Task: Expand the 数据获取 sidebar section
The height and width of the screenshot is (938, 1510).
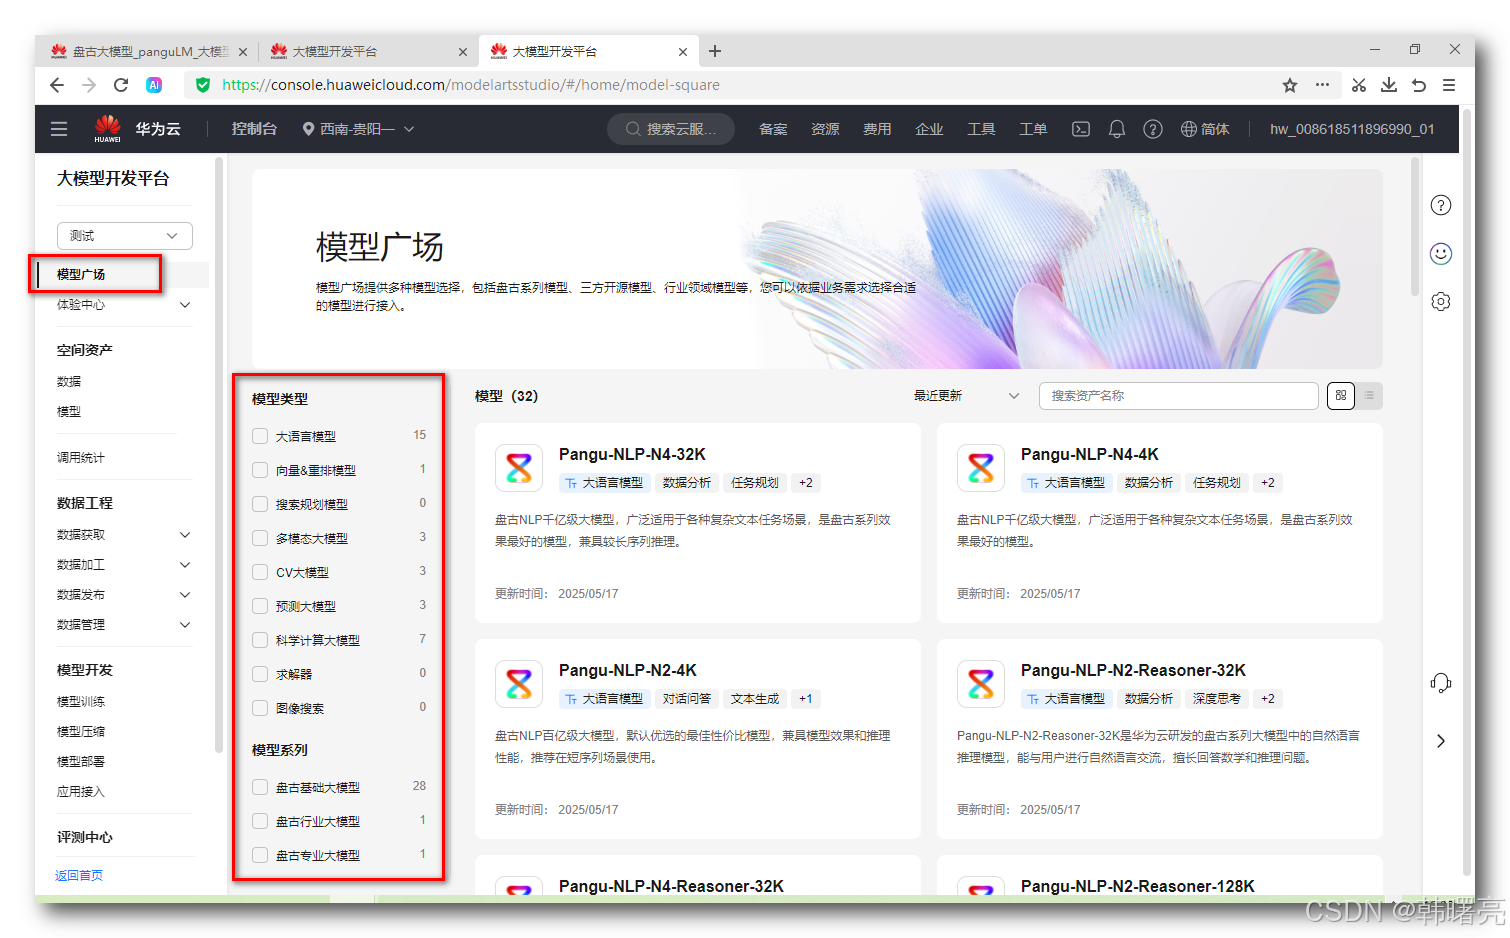Action: (184, 535)
